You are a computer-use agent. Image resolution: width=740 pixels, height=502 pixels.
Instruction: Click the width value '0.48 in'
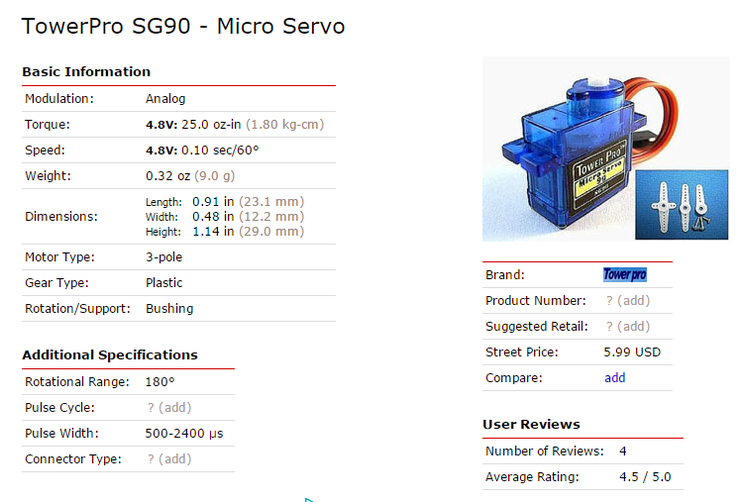tap(213, 217)
